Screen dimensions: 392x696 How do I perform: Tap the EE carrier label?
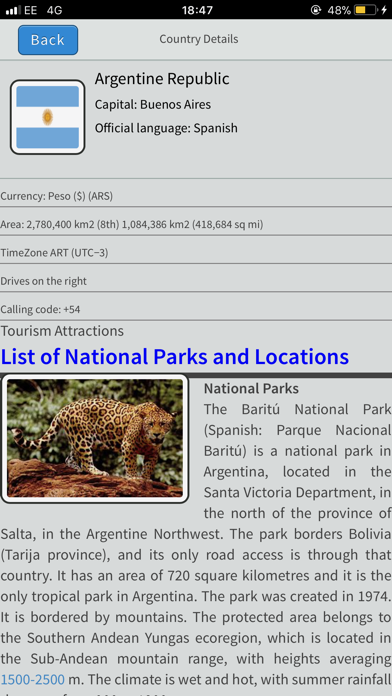pyautogui.click(x=31, y=10)
